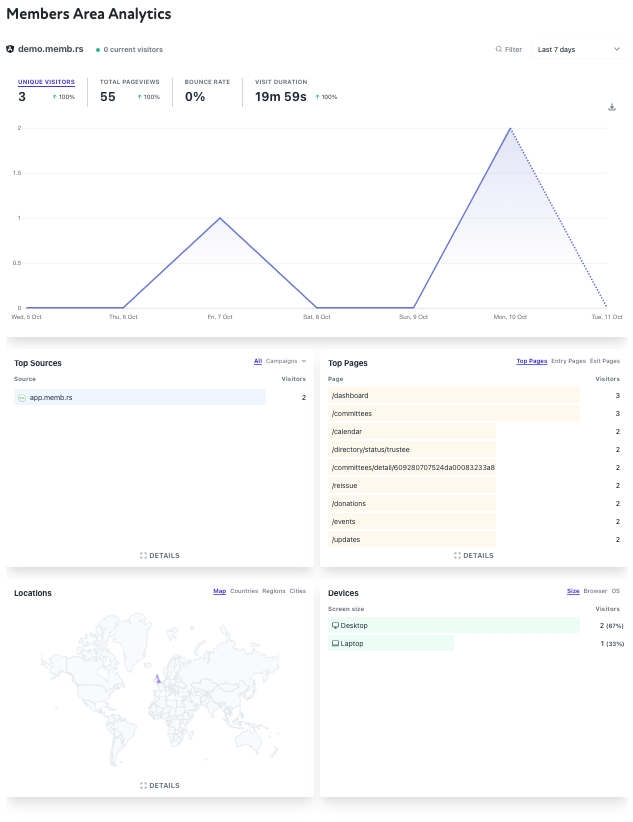Viewport: 633px width, 822px height.
Task: Select the Unique Visitors metric
Action: pos(46,82)
